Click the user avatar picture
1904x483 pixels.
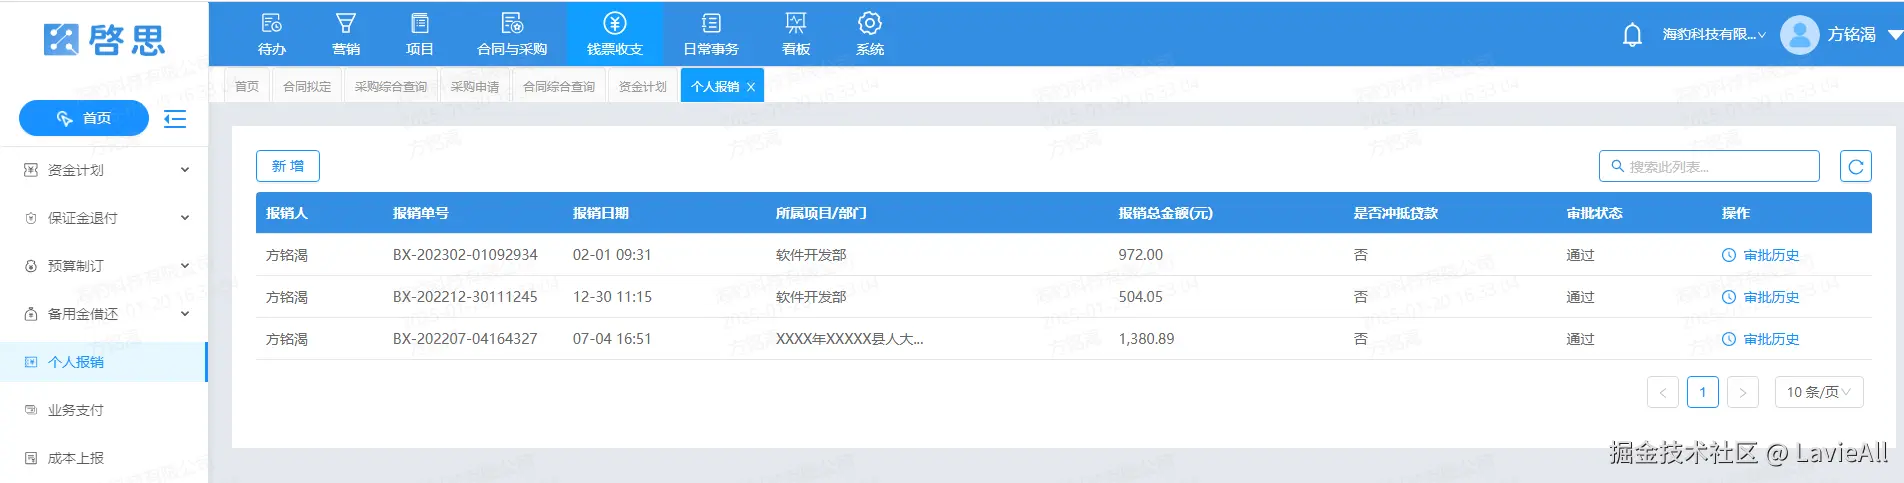point(1800,35)
